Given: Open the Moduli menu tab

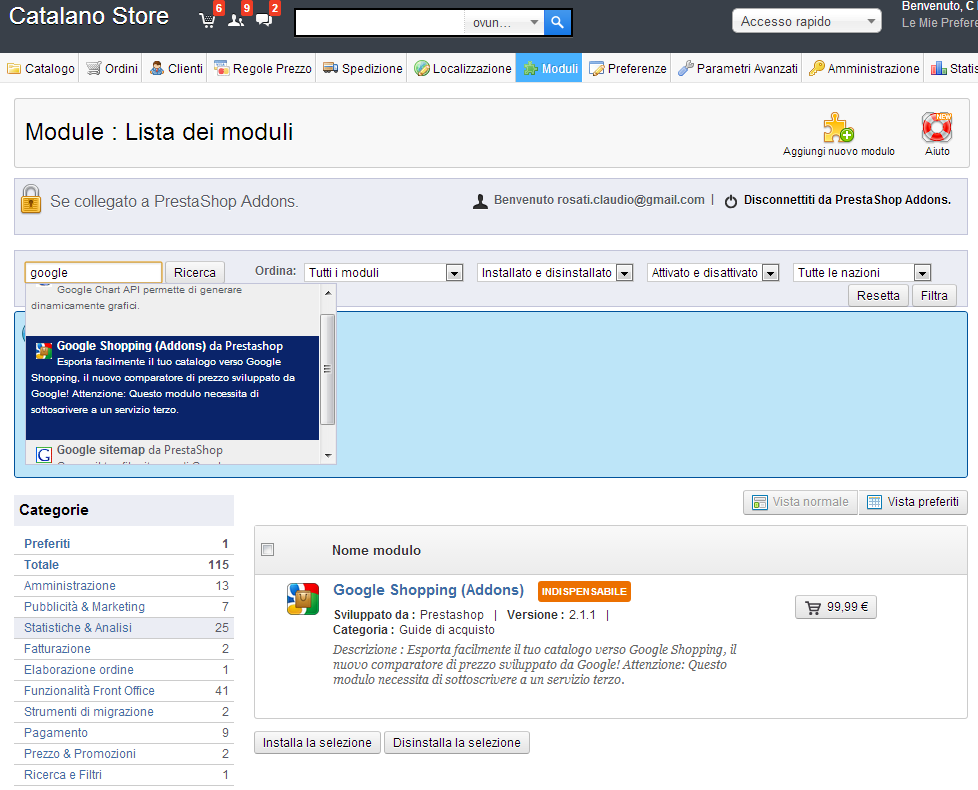Looking at the screenshot, I should (x=549, y=69).
